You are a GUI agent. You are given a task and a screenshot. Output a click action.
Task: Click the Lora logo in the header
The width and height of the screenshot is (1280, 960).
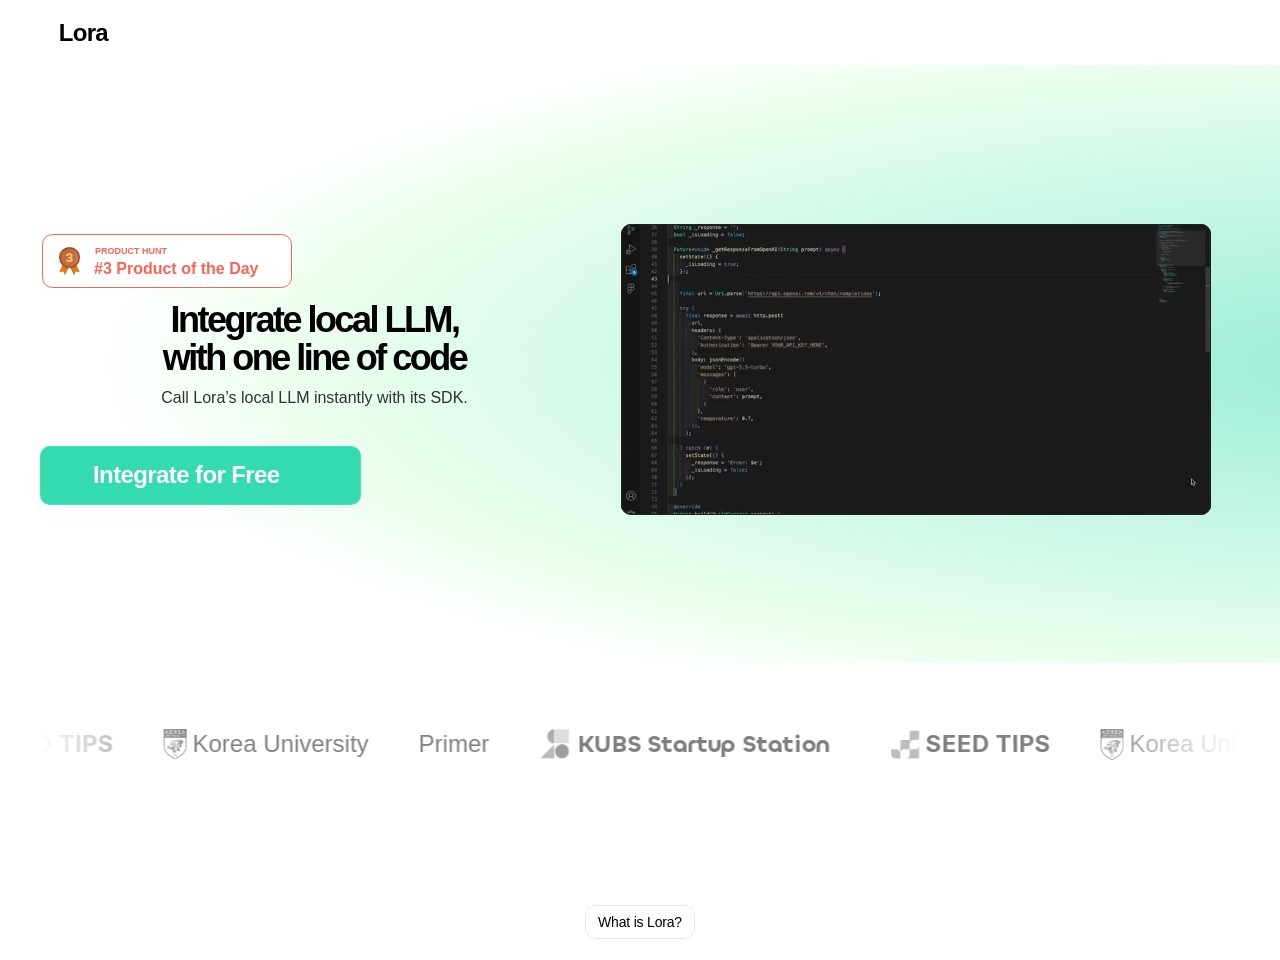click(83, 33)
